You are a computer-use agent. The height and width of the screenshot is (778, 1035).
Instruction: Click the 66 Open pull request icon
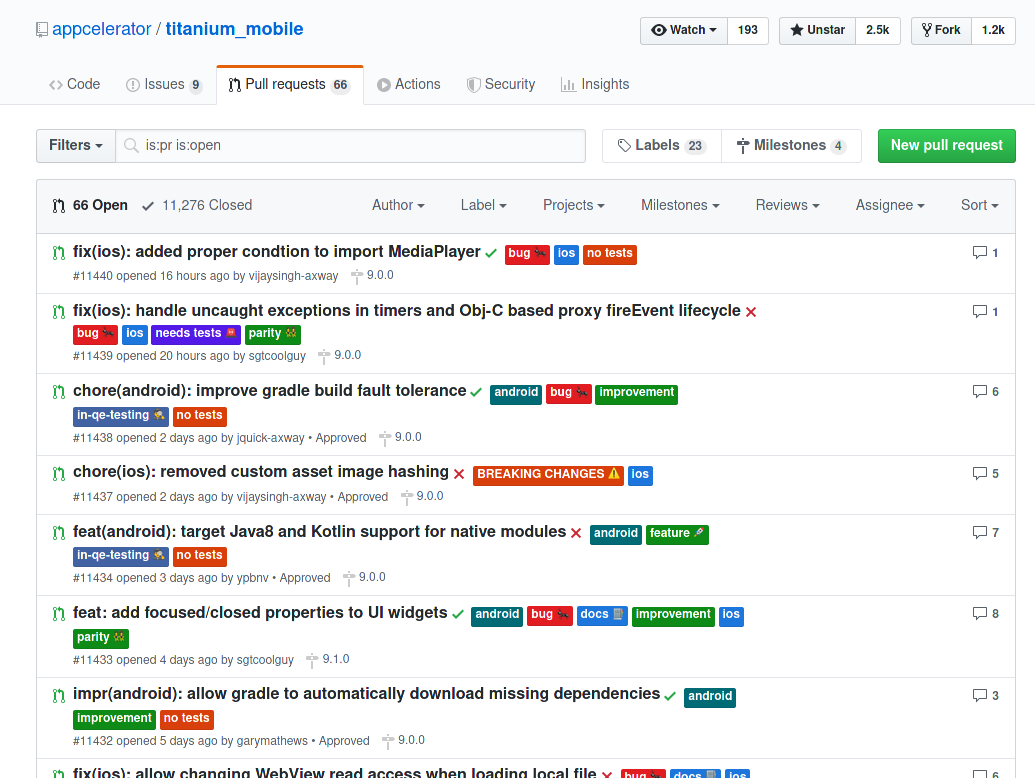[59, 206]
